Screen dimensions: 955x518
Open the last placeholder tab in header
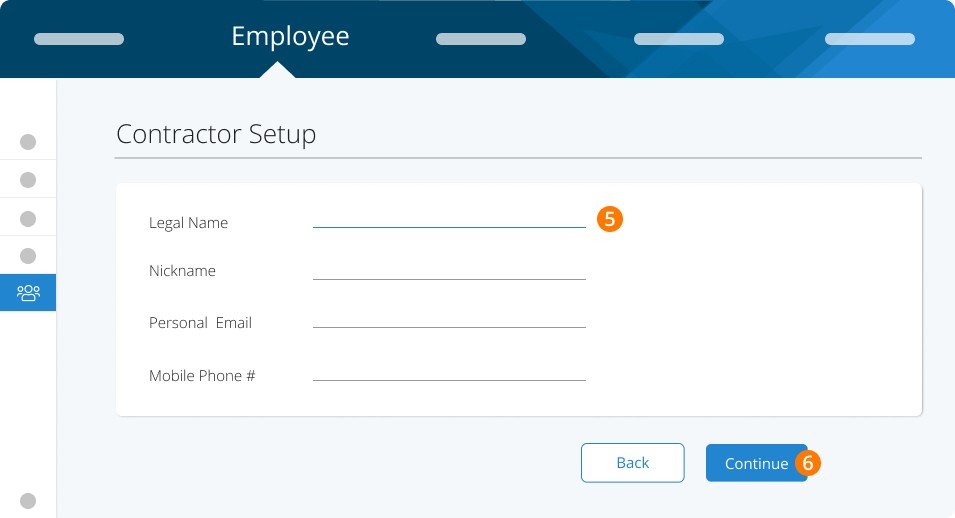(870, 39)
